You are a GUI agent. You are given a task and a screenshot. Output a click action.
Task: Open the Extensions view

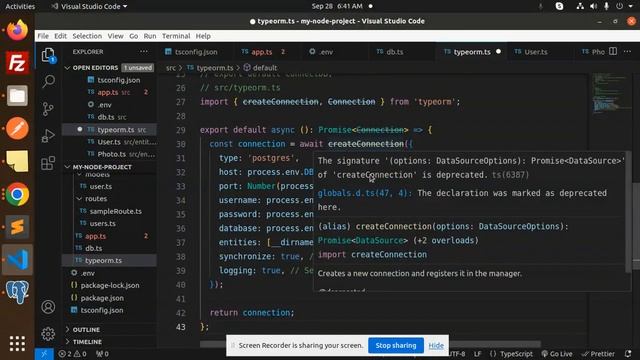pos(48,163)
